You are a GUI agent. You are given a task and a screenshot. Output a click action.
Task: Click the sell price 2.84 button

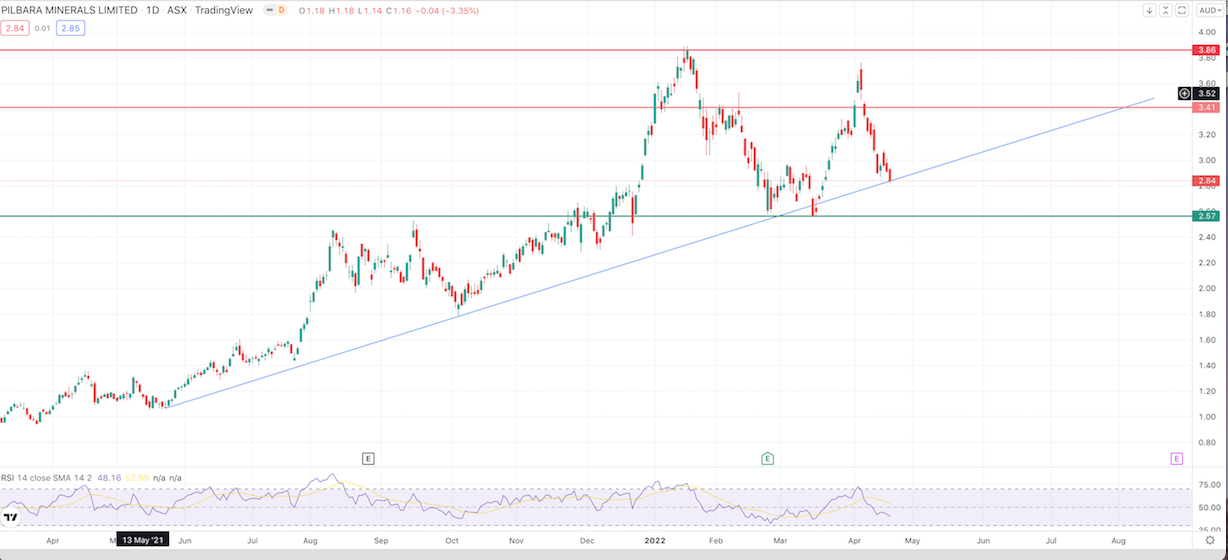pyautogui.click(x=15, y=28)
